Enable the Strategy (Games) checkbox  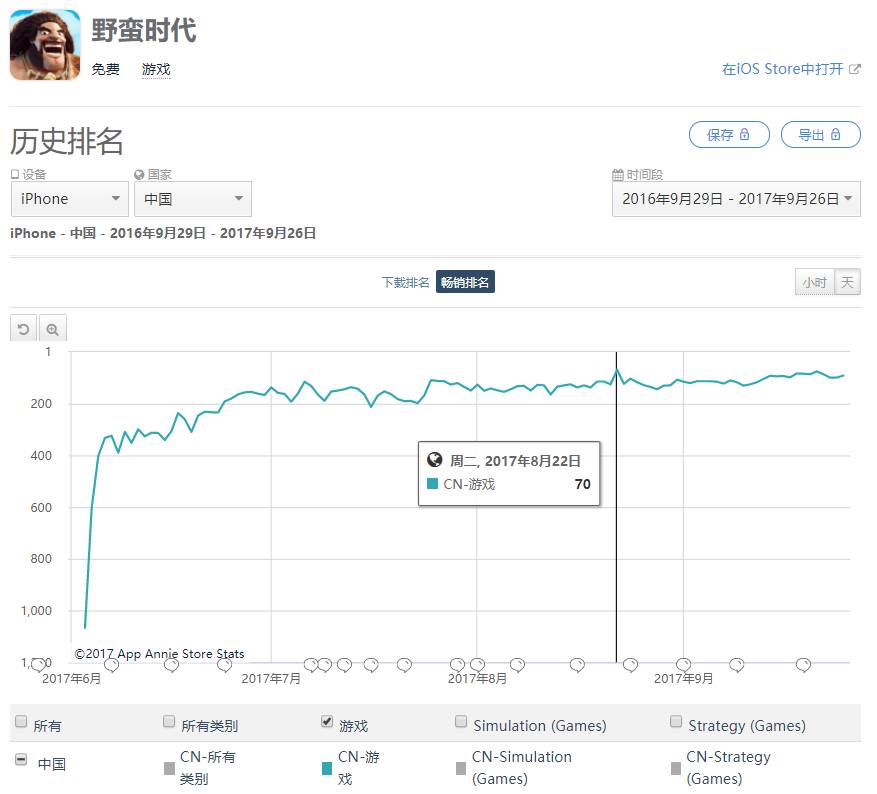tap(676, 721)
